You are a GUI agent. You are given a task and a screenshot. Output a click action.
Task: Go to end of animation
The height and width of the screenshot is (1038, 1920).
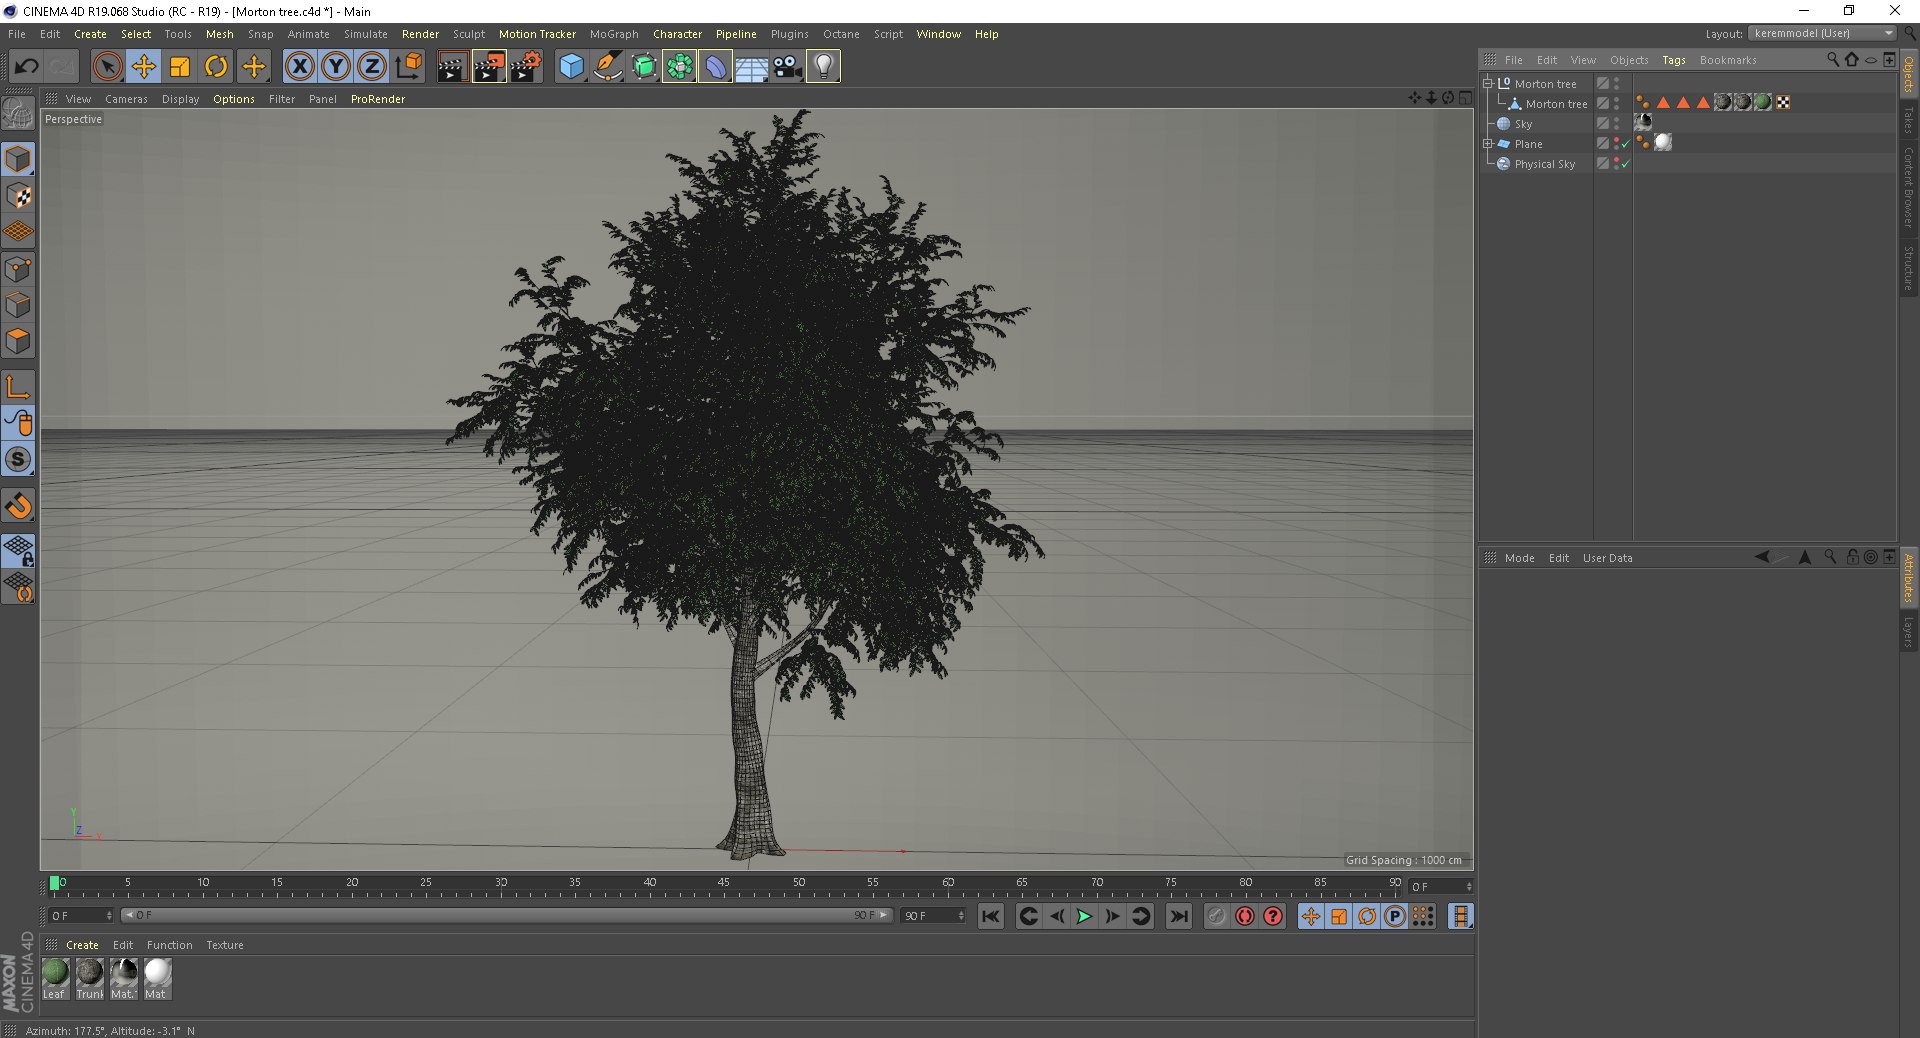pyautogui.click(x=1179, y=916)
